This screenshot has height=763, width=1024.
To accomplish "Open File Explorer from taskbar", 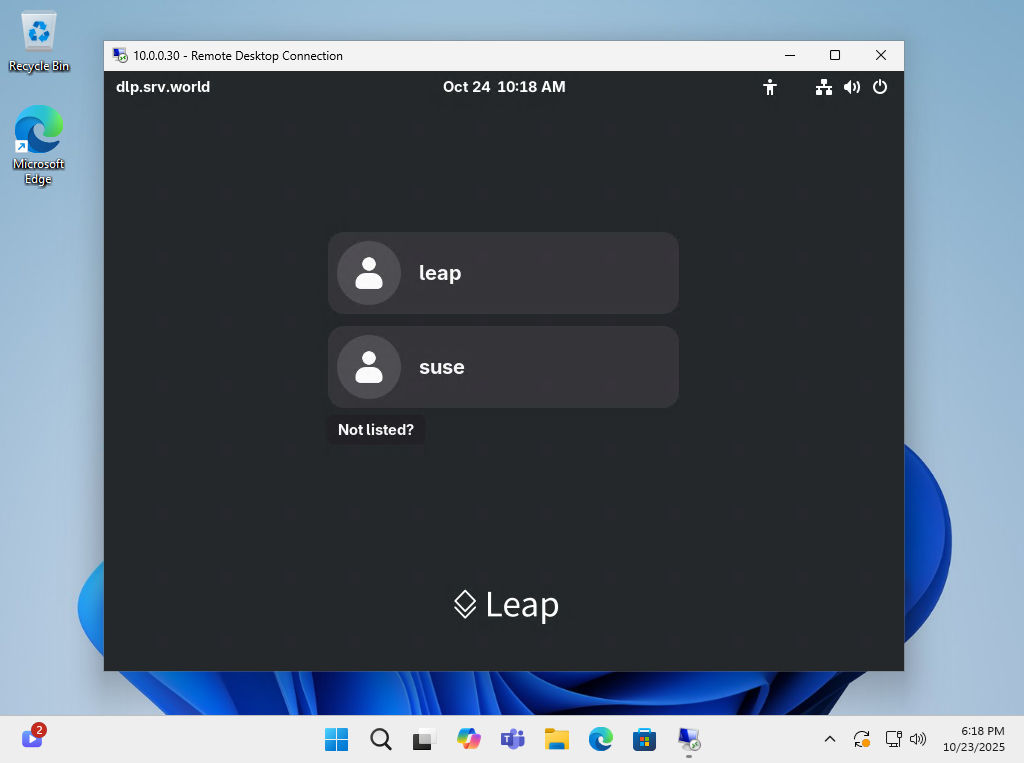I will pyautogui.click(x=557, y=739).
